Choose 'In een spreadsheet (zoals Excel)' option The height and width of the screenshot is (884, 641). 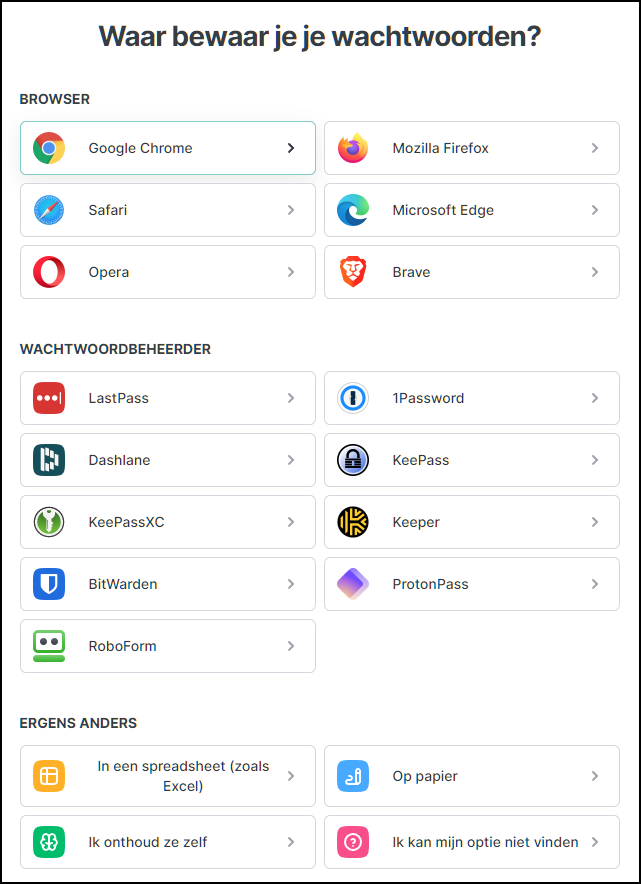(168, 776)
